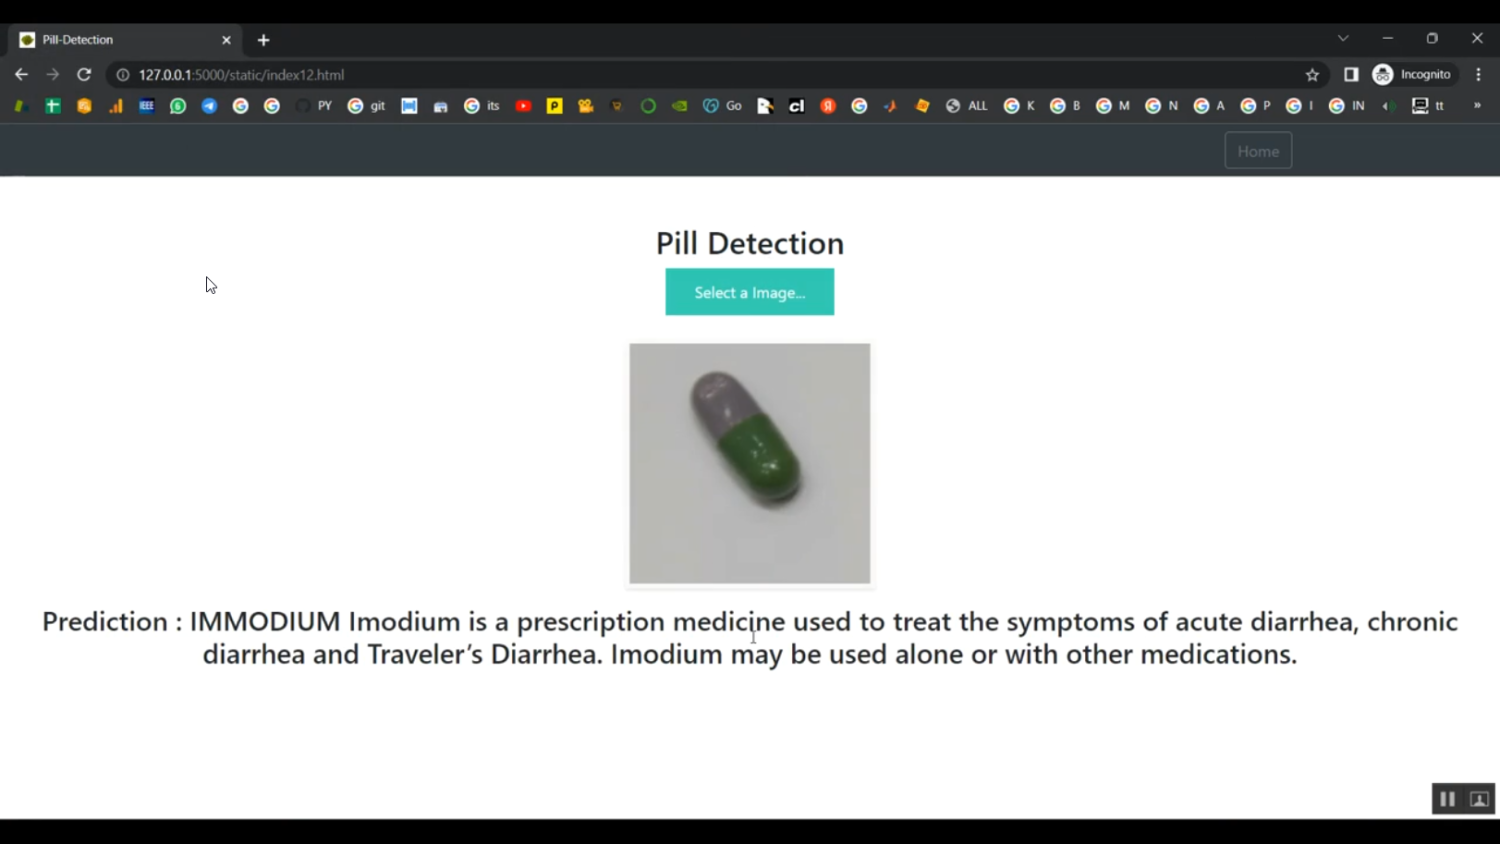Expand the tab search dropdown

1343,38
